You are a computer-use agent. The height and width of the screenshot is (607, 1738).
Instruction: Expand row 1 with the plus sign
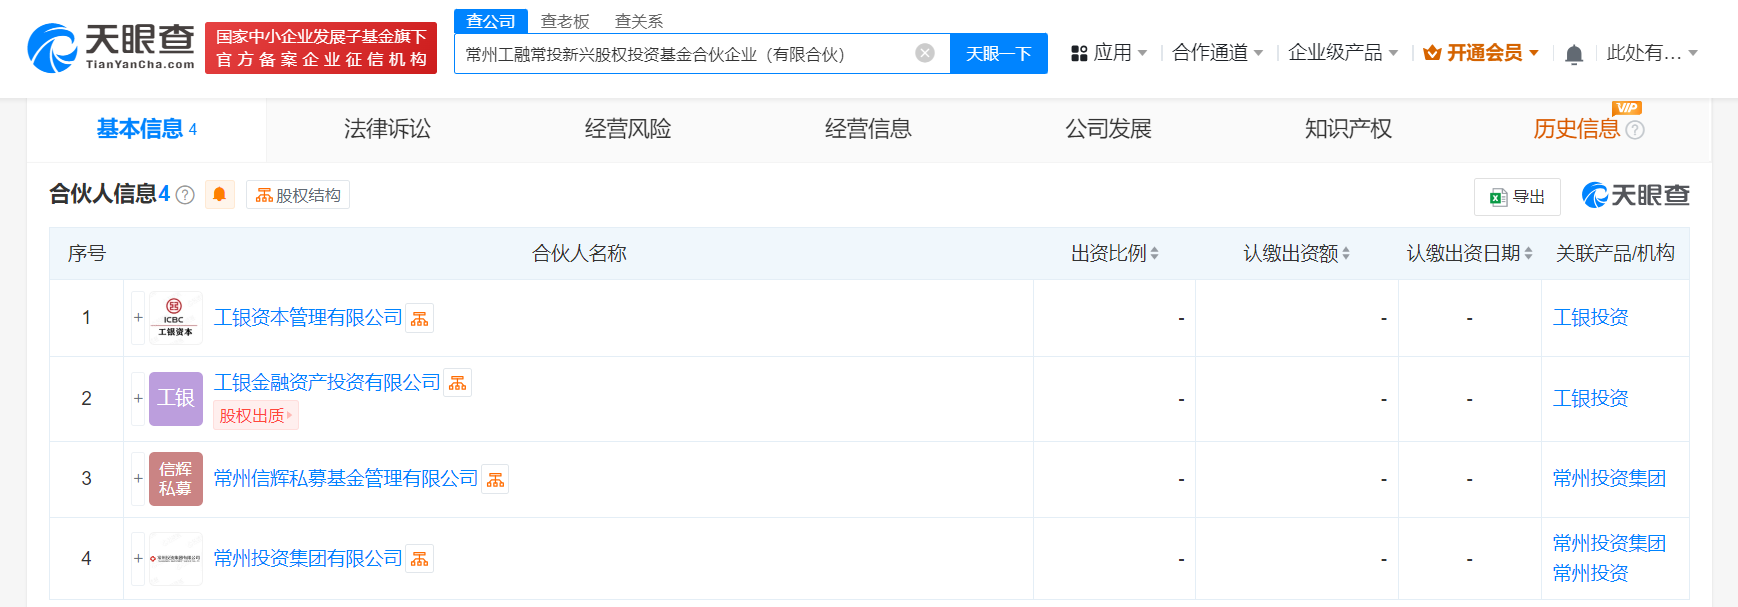point(138,318)
